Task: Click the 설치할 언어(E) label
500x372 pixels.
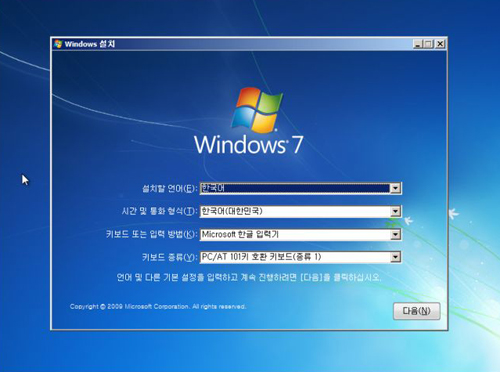Action: (x=170, y=189)
